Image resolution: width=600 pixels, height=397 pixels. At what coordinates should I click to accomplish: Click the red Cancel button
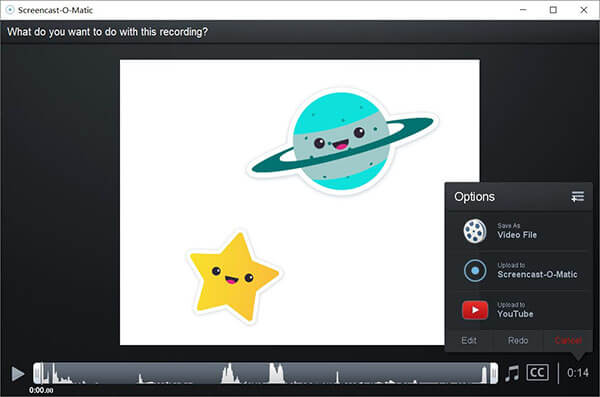568,340
